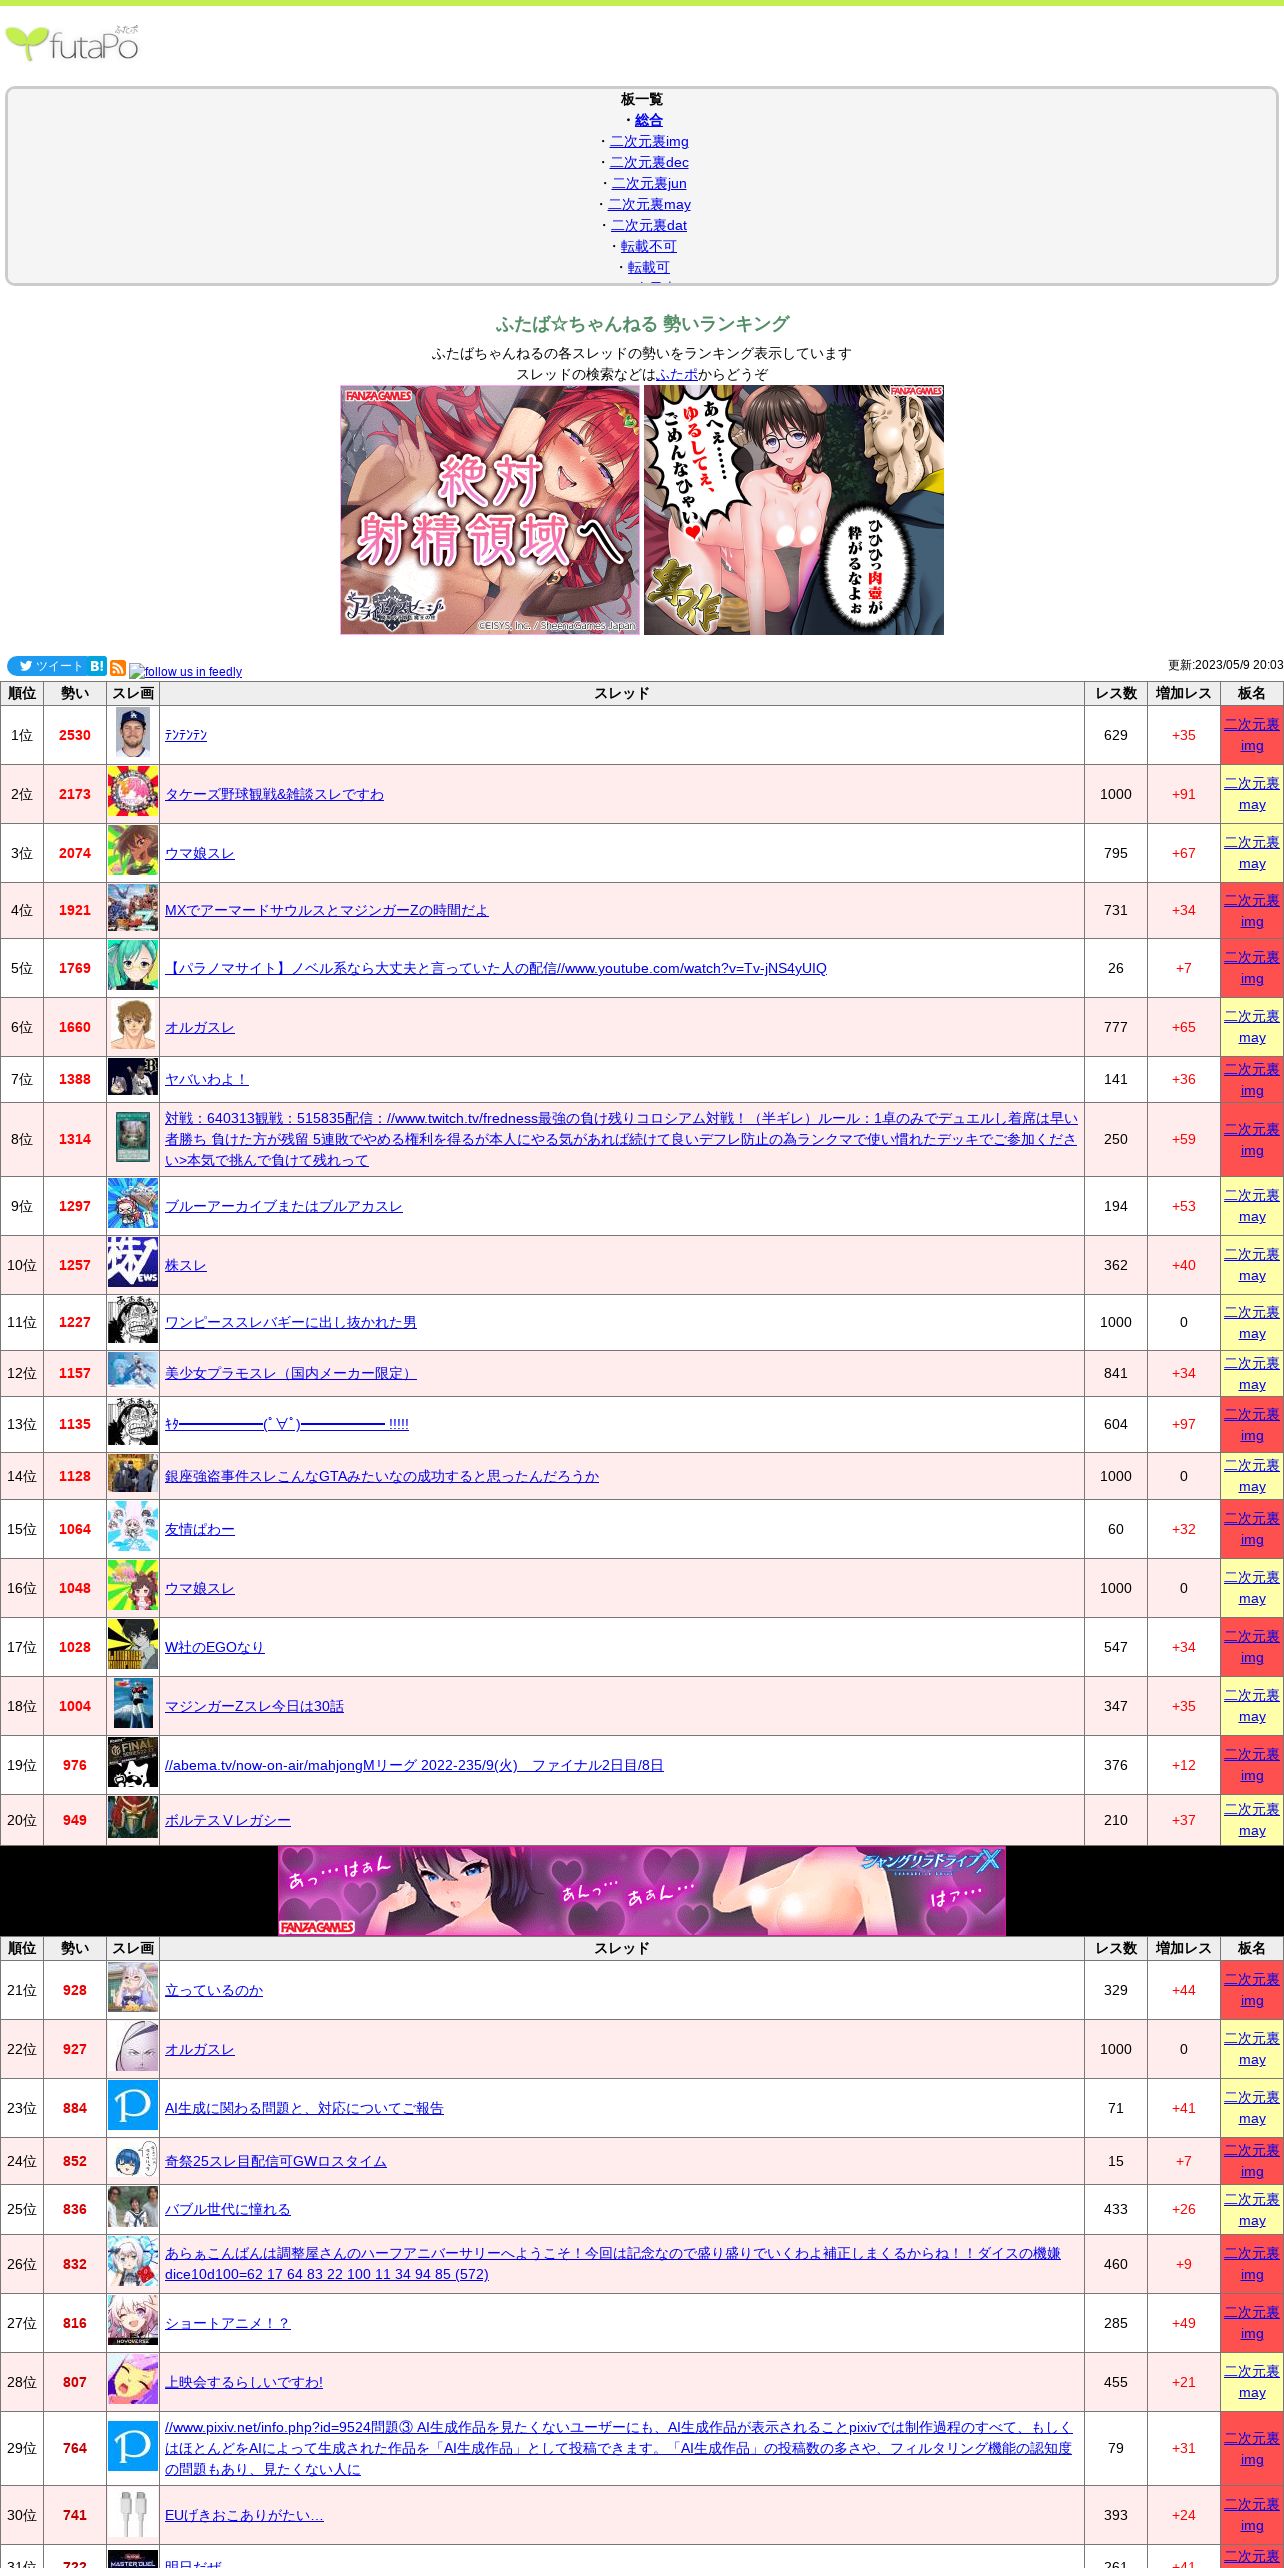Open 友情ぱわー thread link

[199, 1529]
